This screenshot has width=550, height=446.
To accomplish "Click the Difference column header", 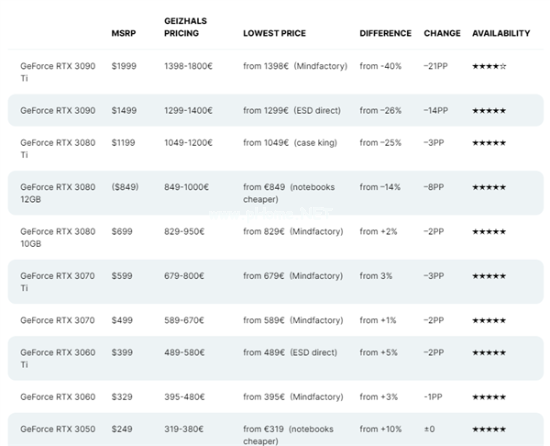I will [385, 33].
